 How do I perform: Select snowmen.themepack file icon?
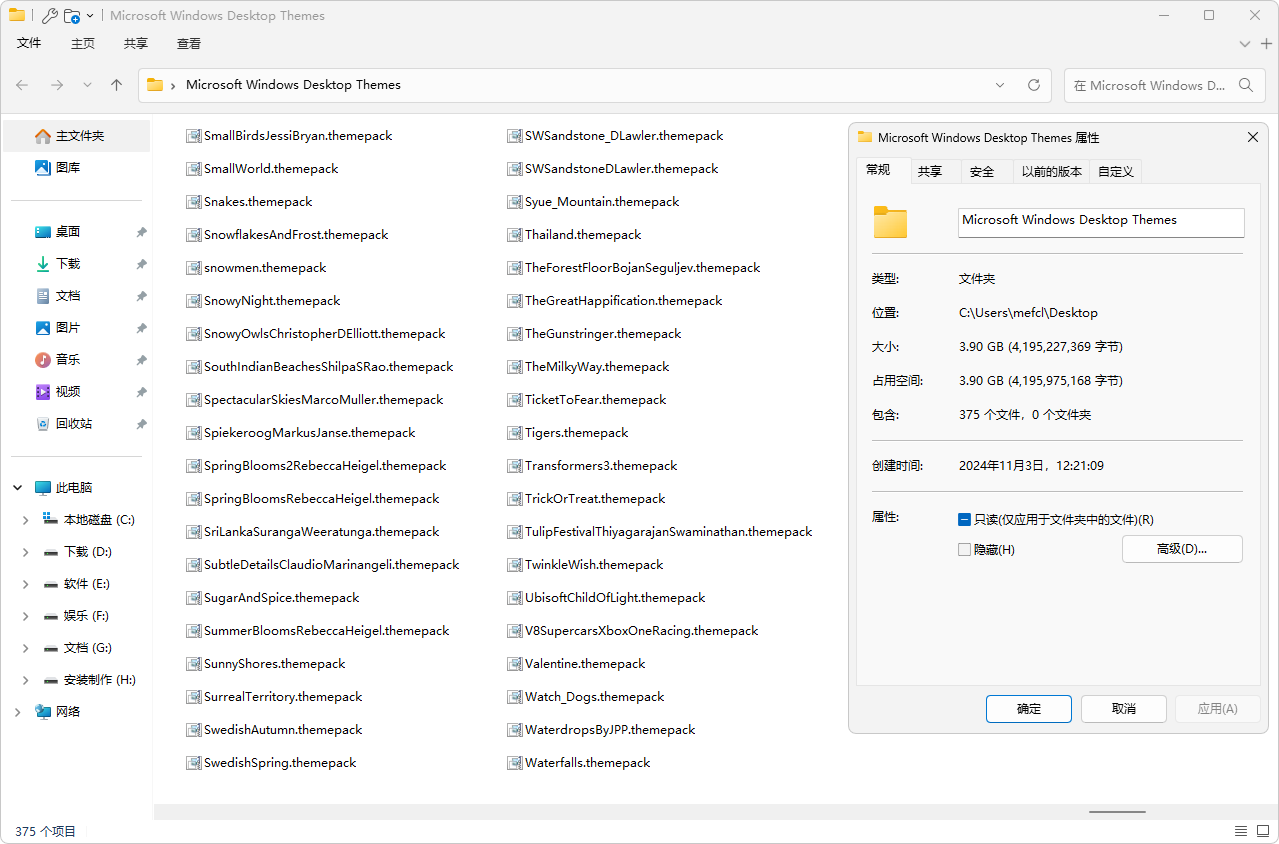click(194, 268)
